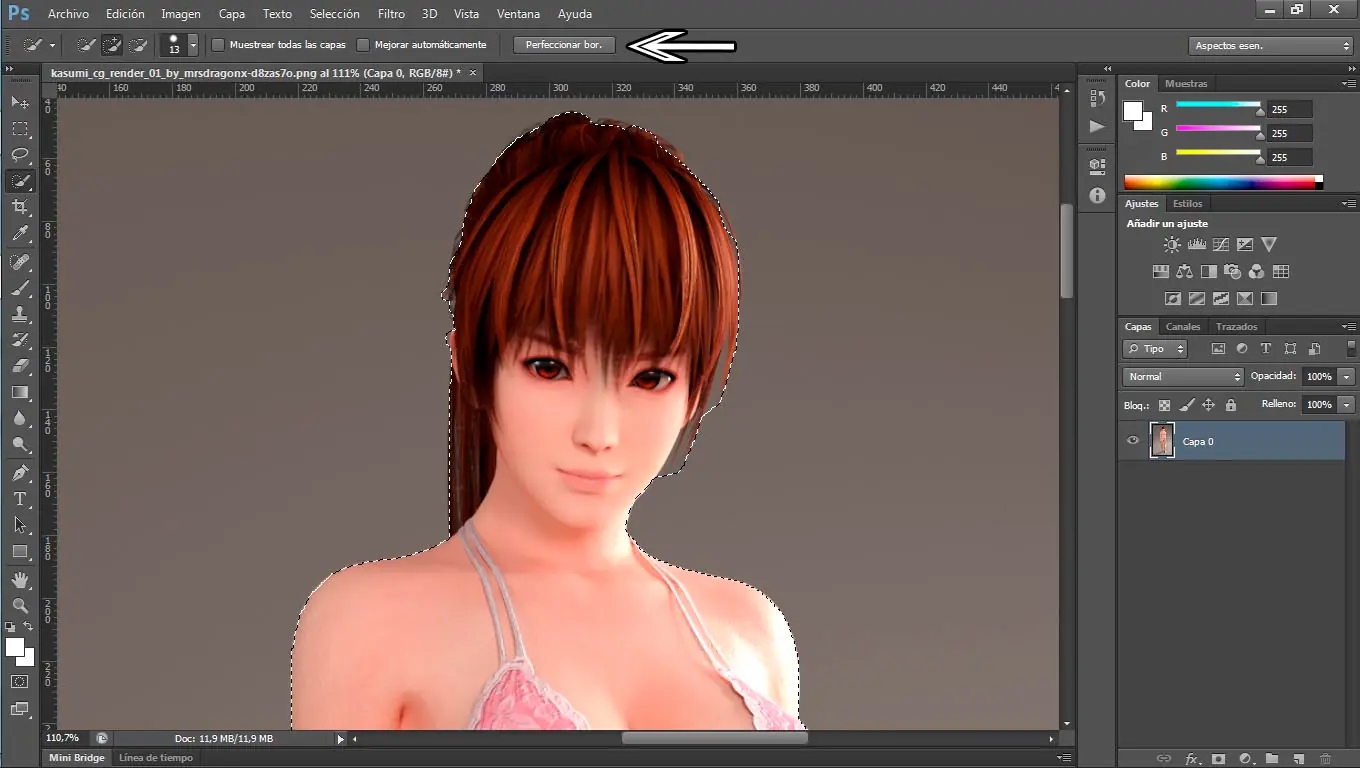Screen dimensions: 1360x768
Task: Add a Vibrance adjustment
Action: click(1269, 244)
